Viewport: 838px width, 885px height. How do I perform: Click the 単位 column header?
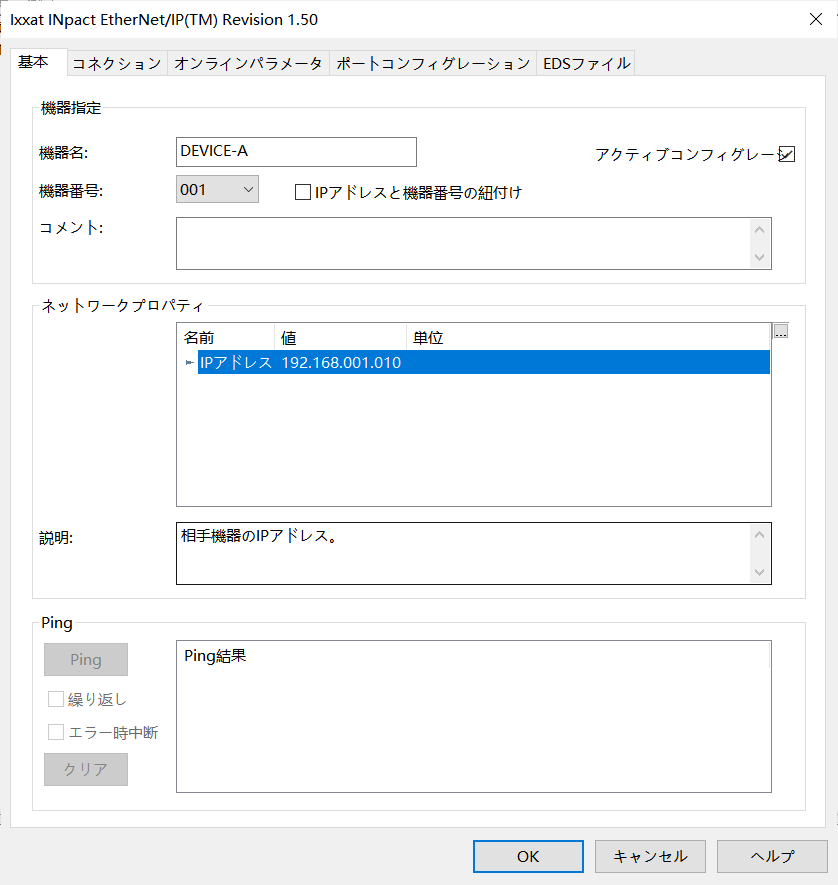point(588,338)
